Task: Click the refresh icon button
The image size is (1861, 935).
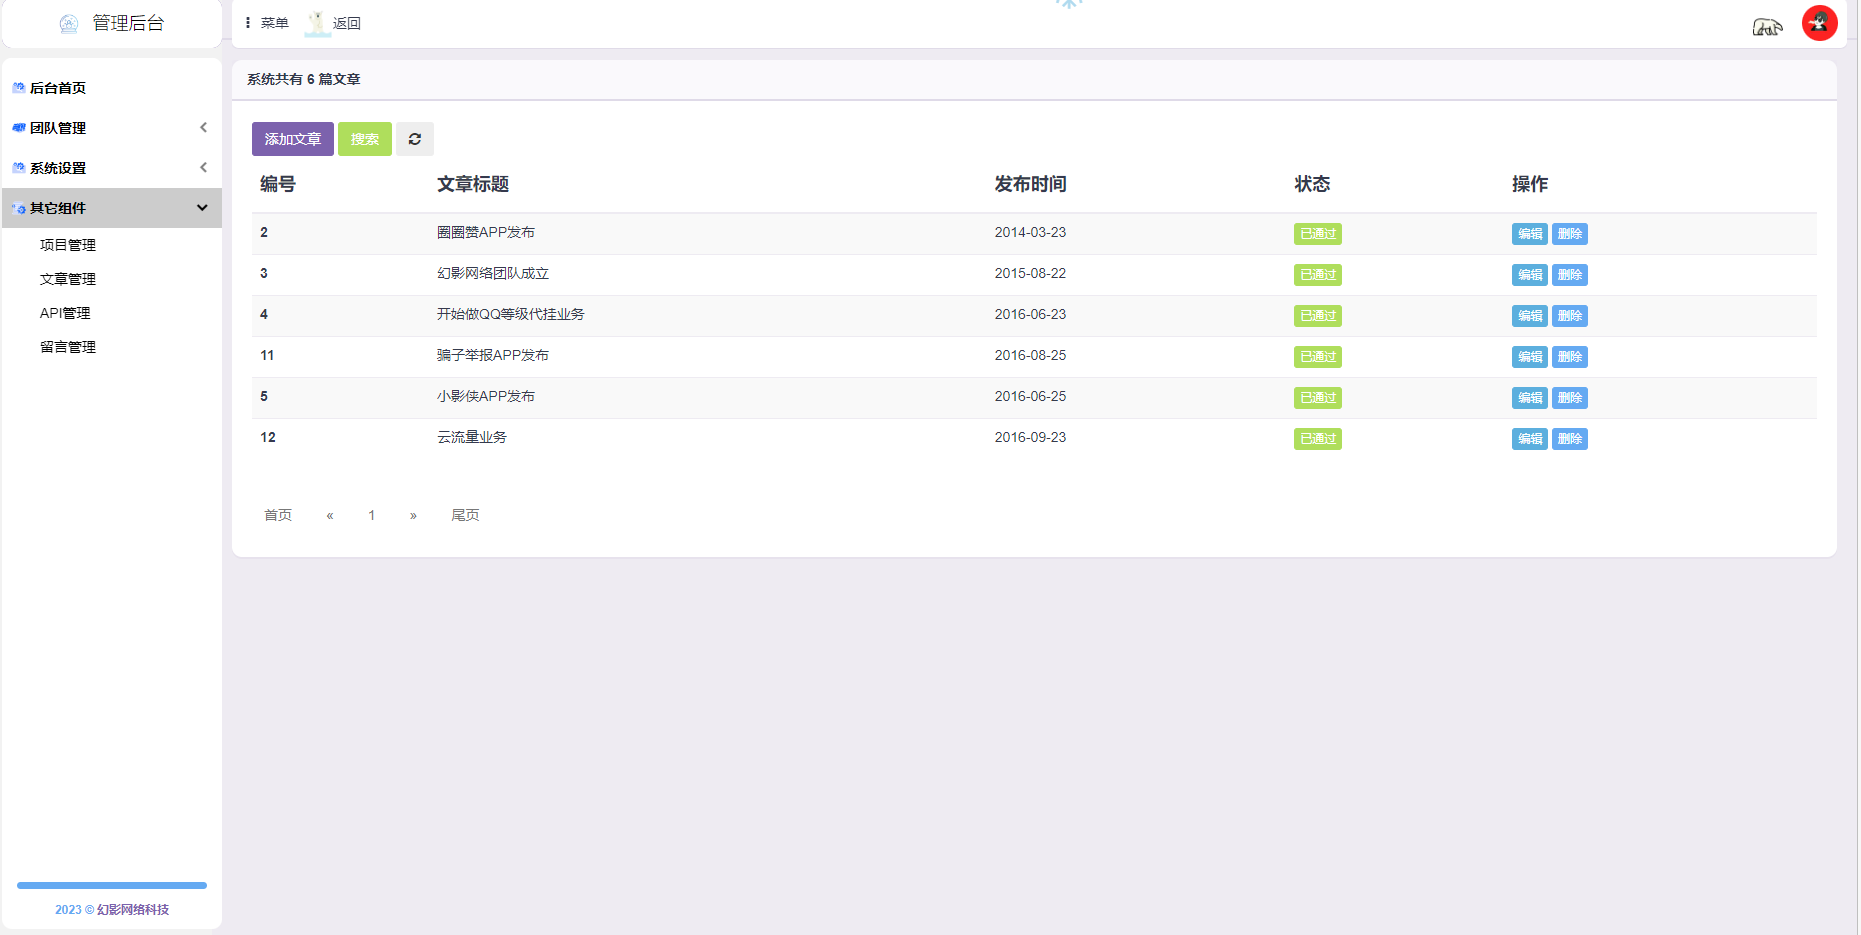Action: tap(414, 139)
